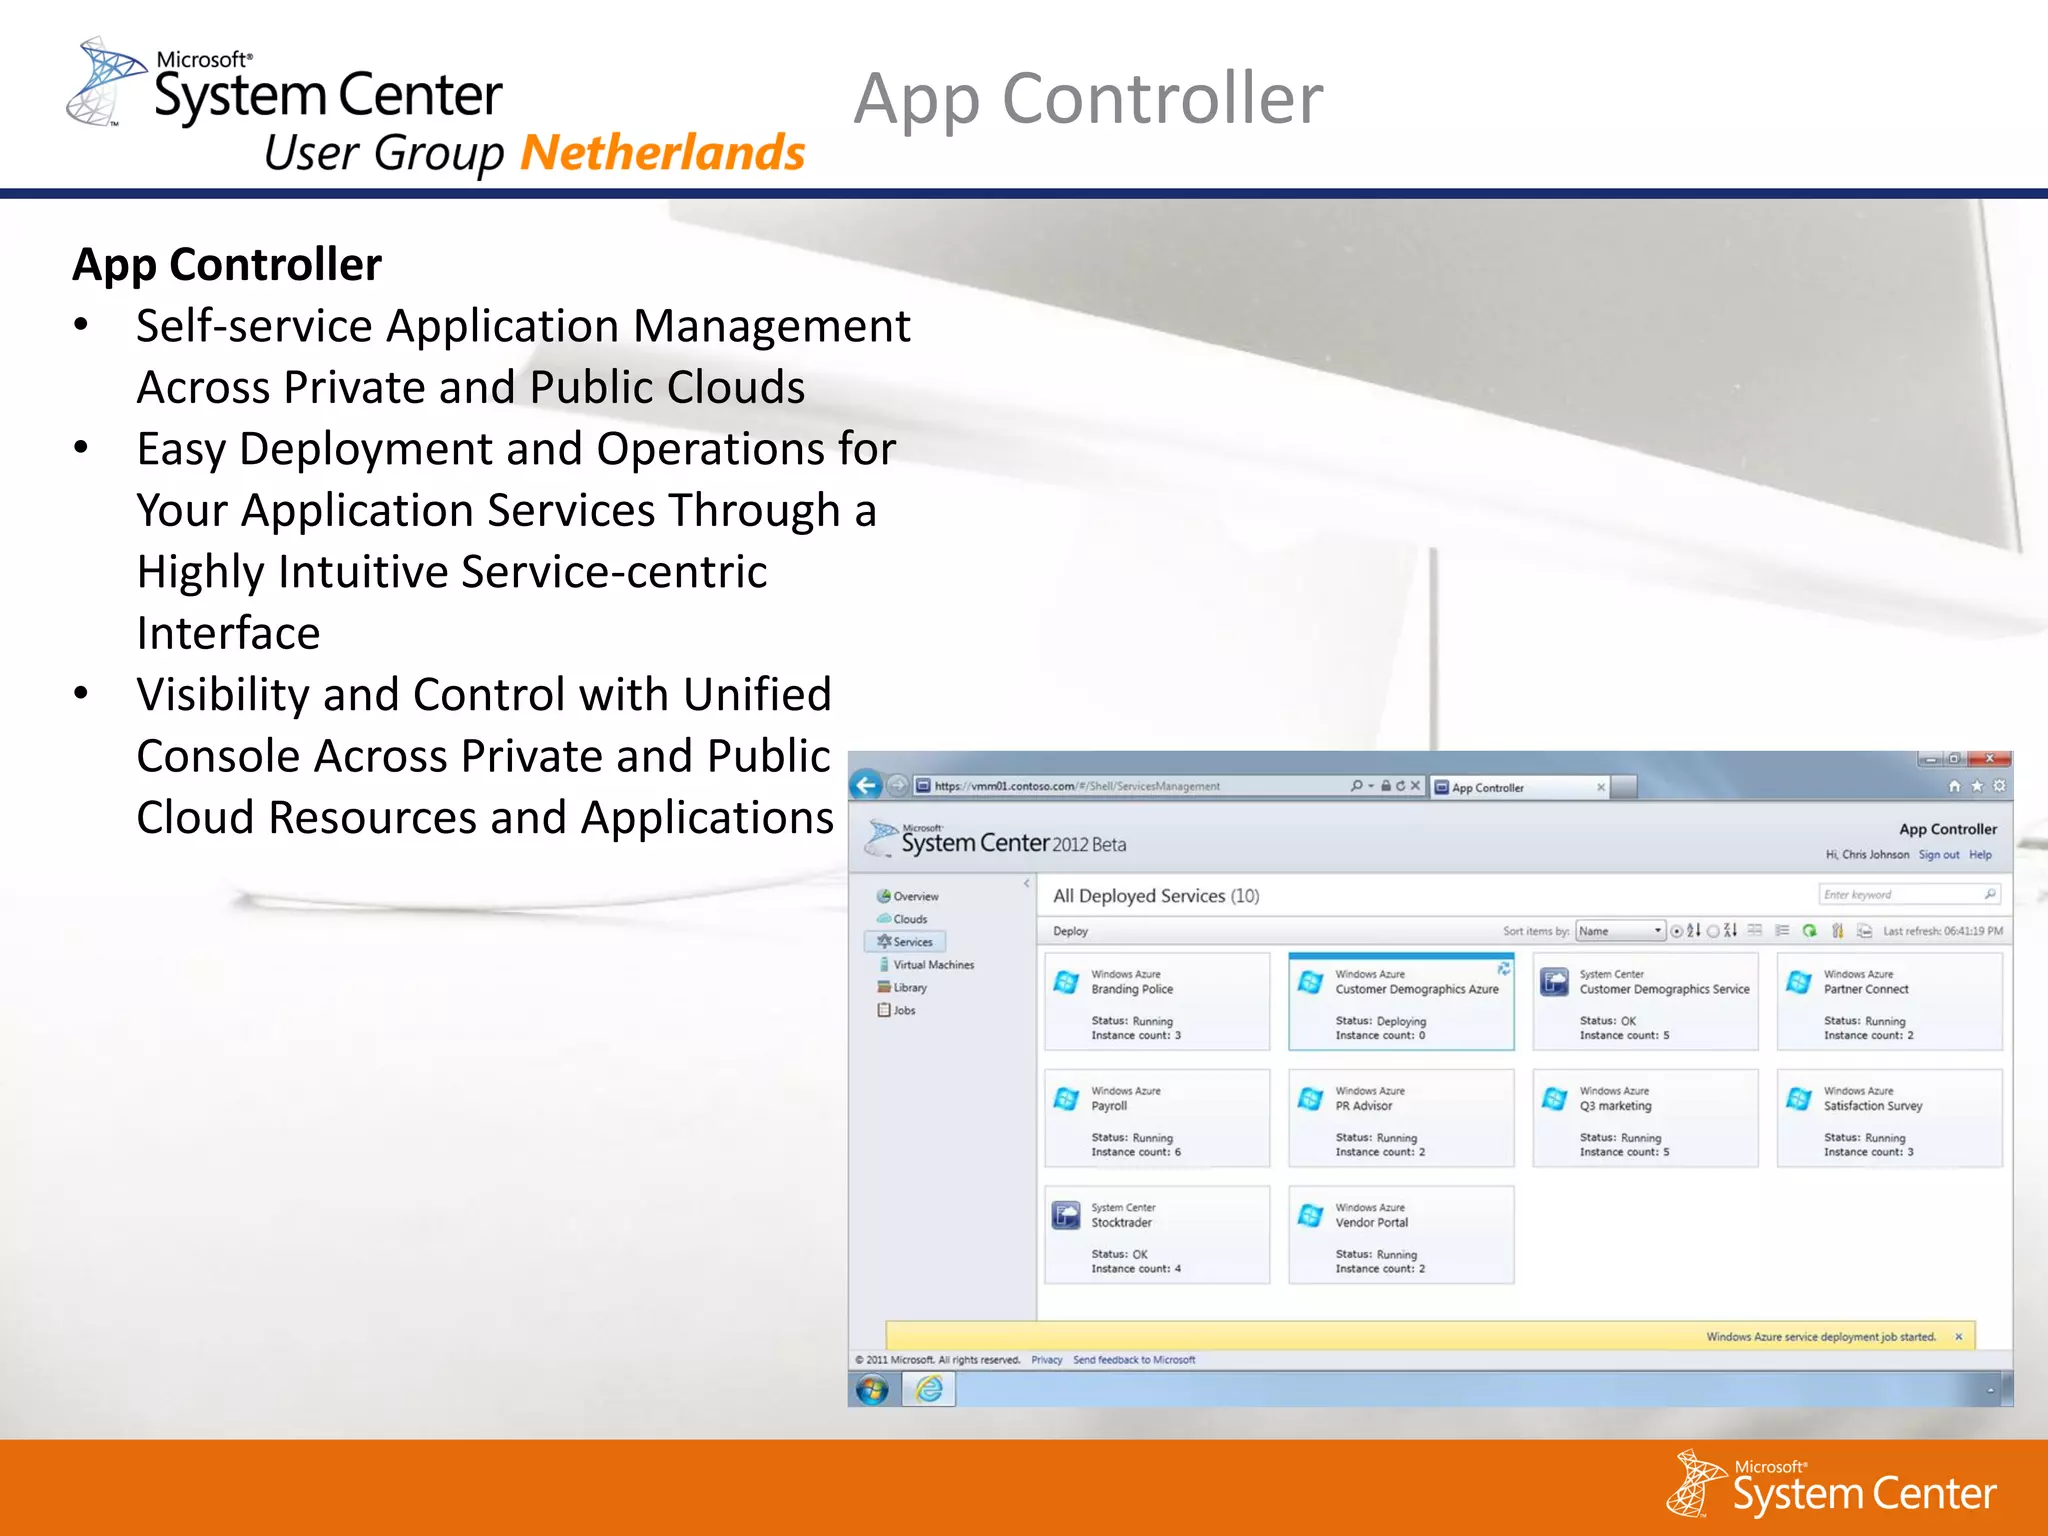Open the browser Tools gear icon

pyautogui.click(x=1999, y=787)
